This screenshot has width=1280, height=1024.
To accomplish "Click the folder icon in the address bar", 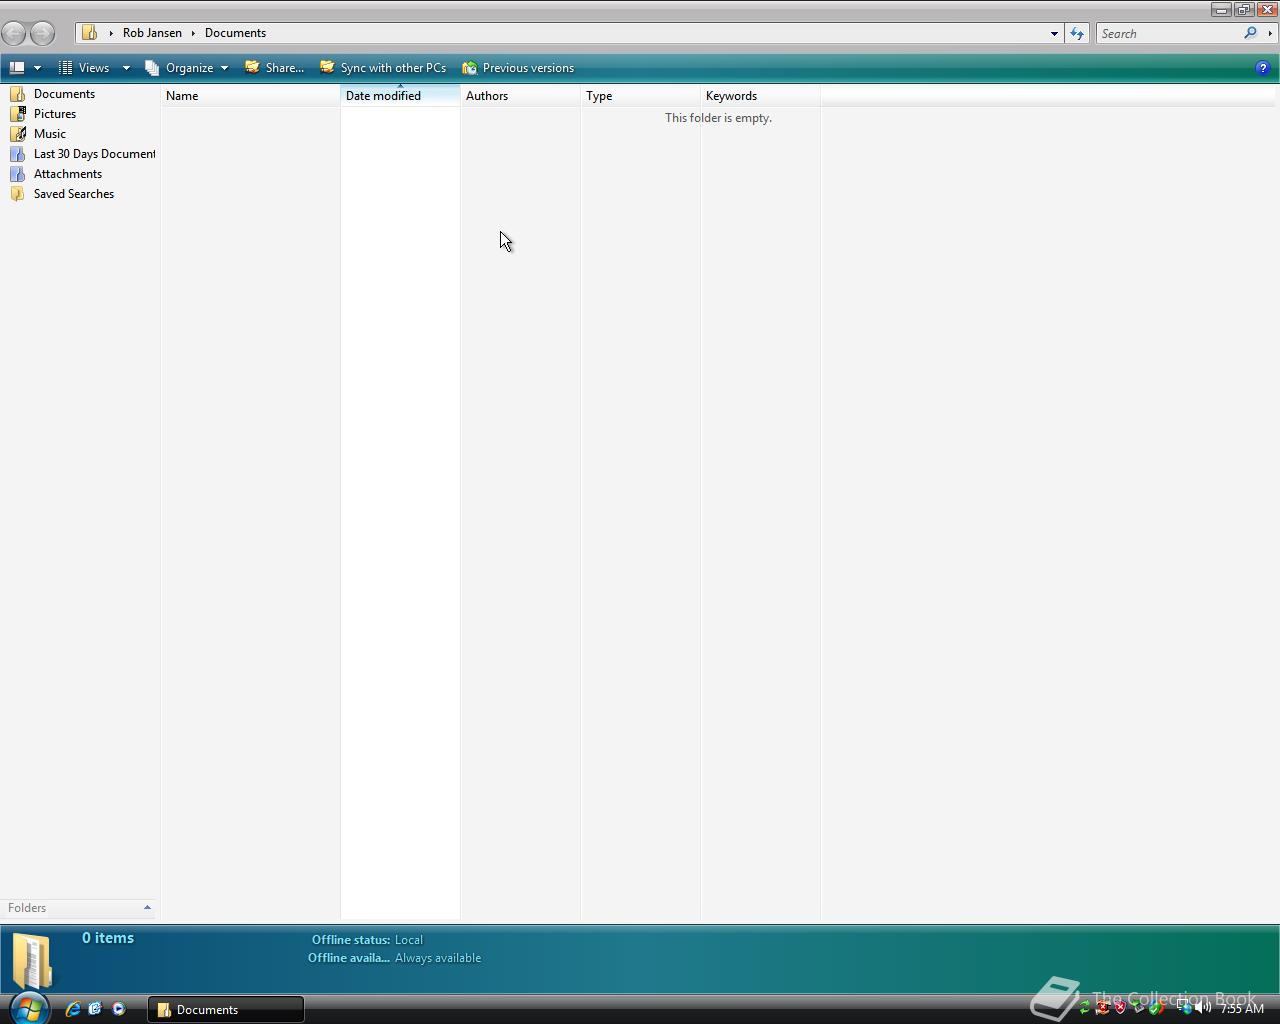I will tap(90, 33).
